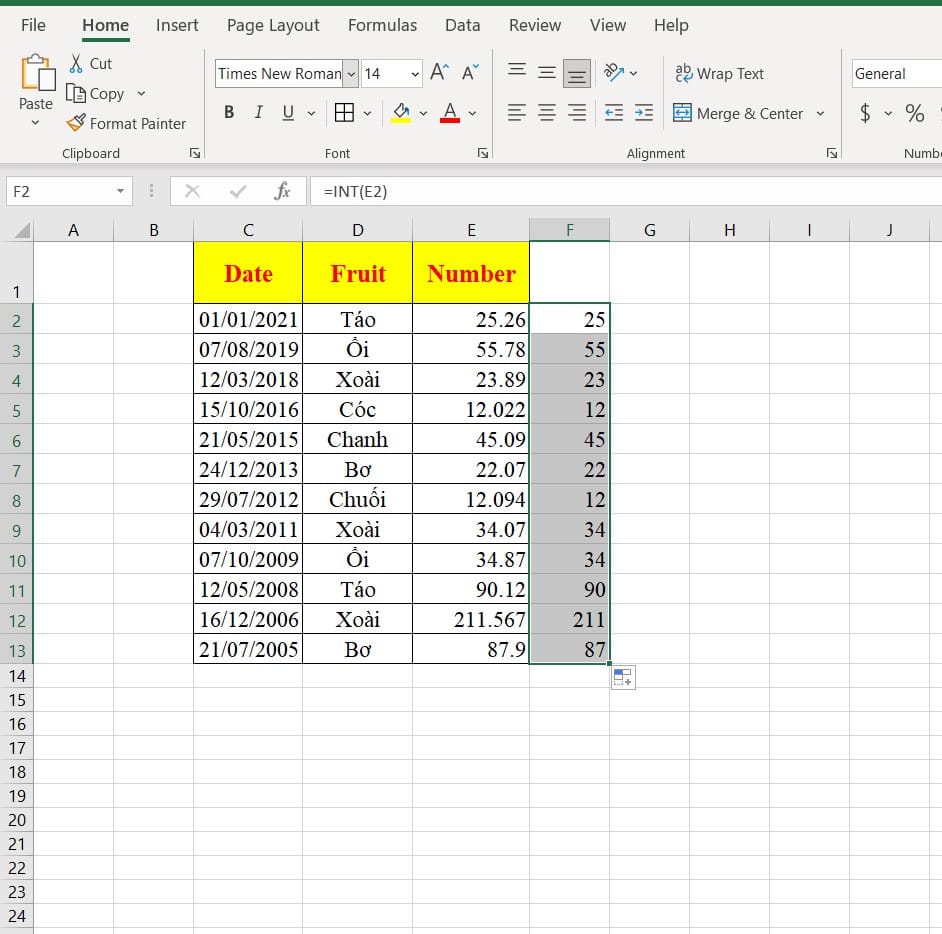Viewport: 942px width, 934px height.
Task: Enable Bottom Align vertical alignment
Action: tap(577, 73)
